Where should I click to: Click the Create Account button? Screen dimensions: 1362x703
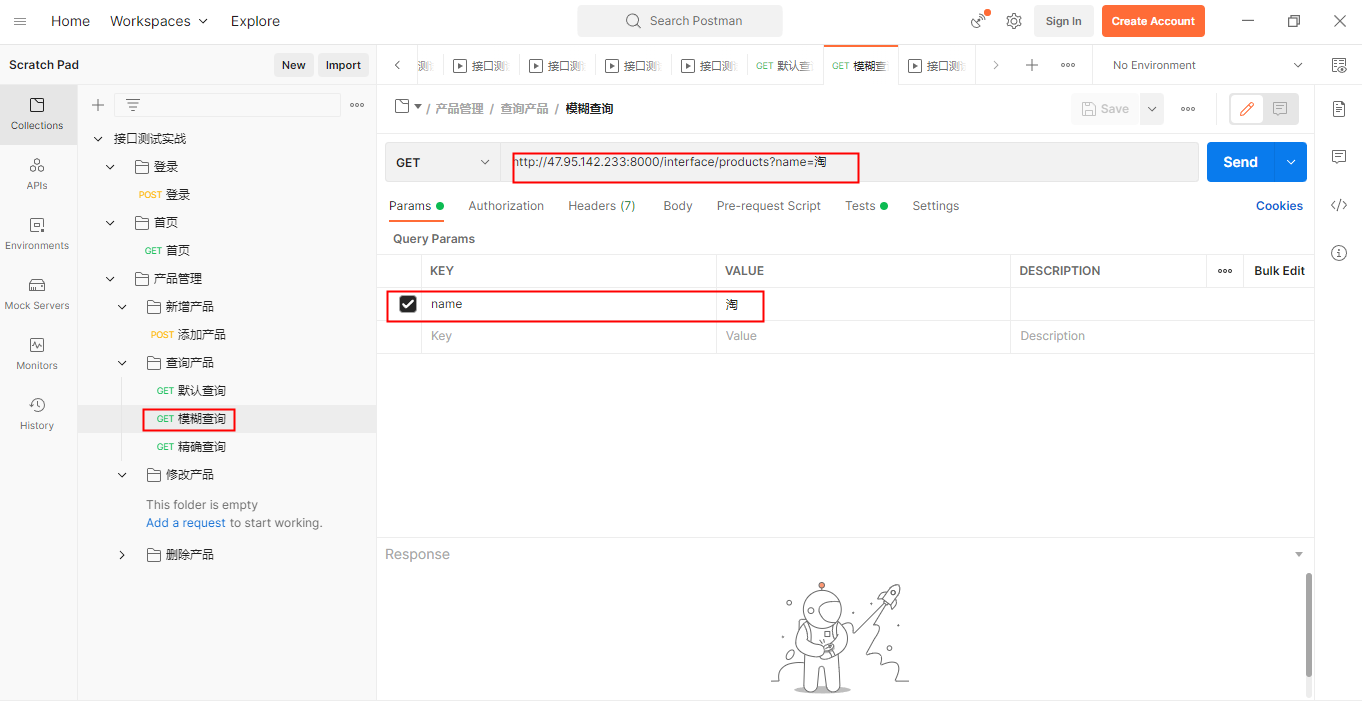point(1153,21)
